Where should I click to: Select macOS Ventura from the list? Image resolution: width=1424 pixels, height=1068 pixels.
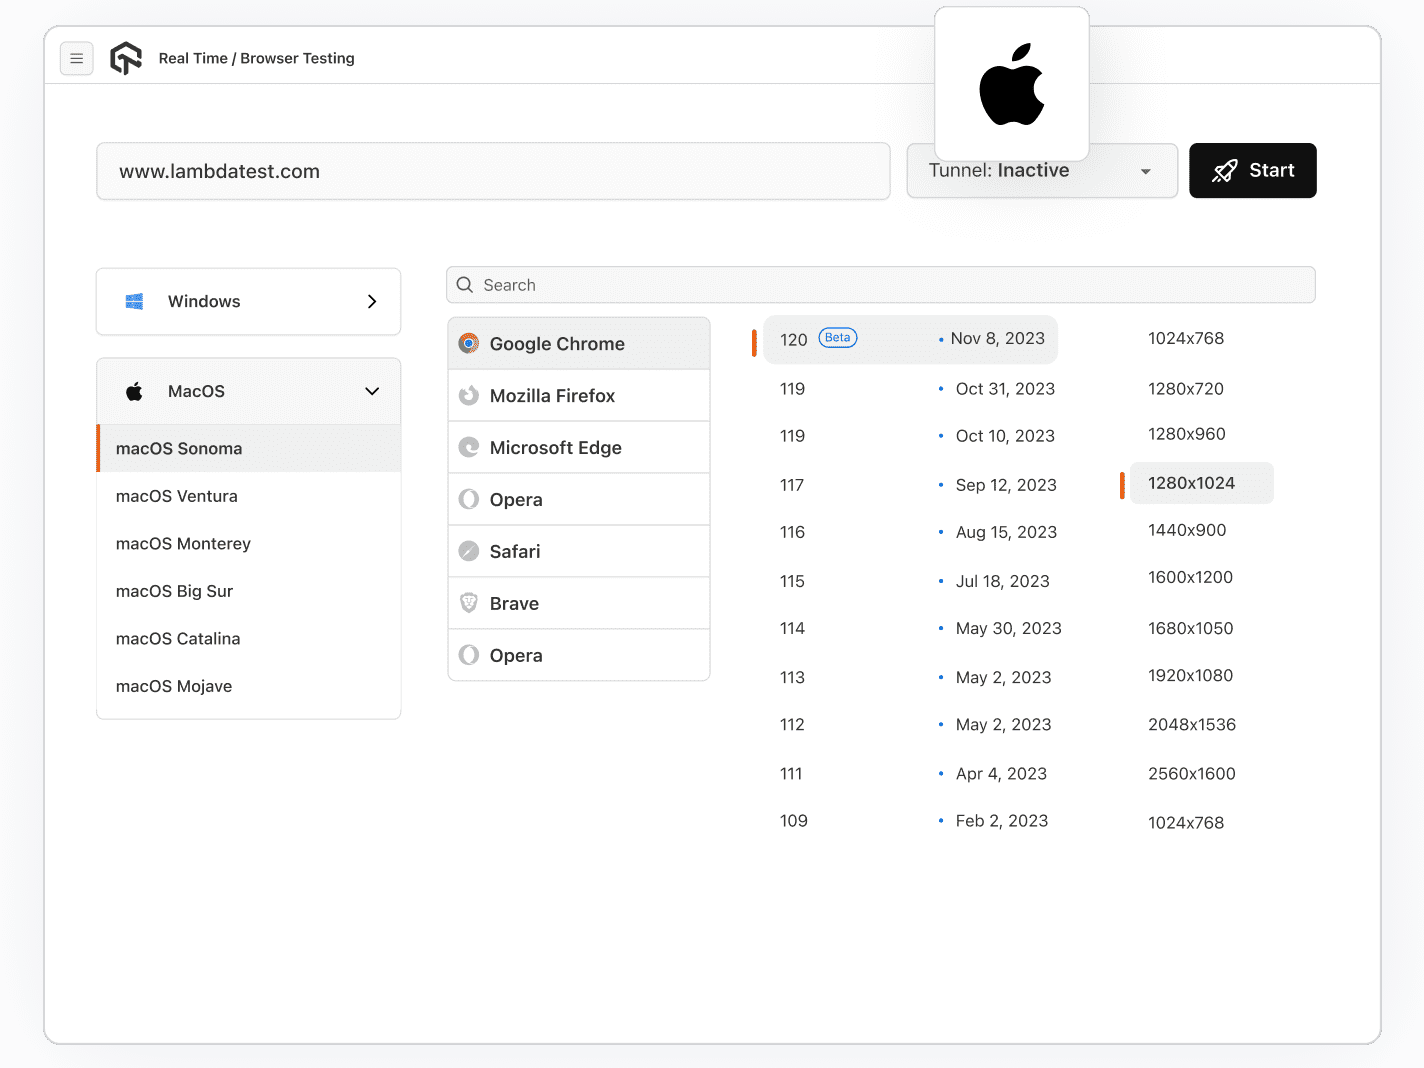point(177,496)
